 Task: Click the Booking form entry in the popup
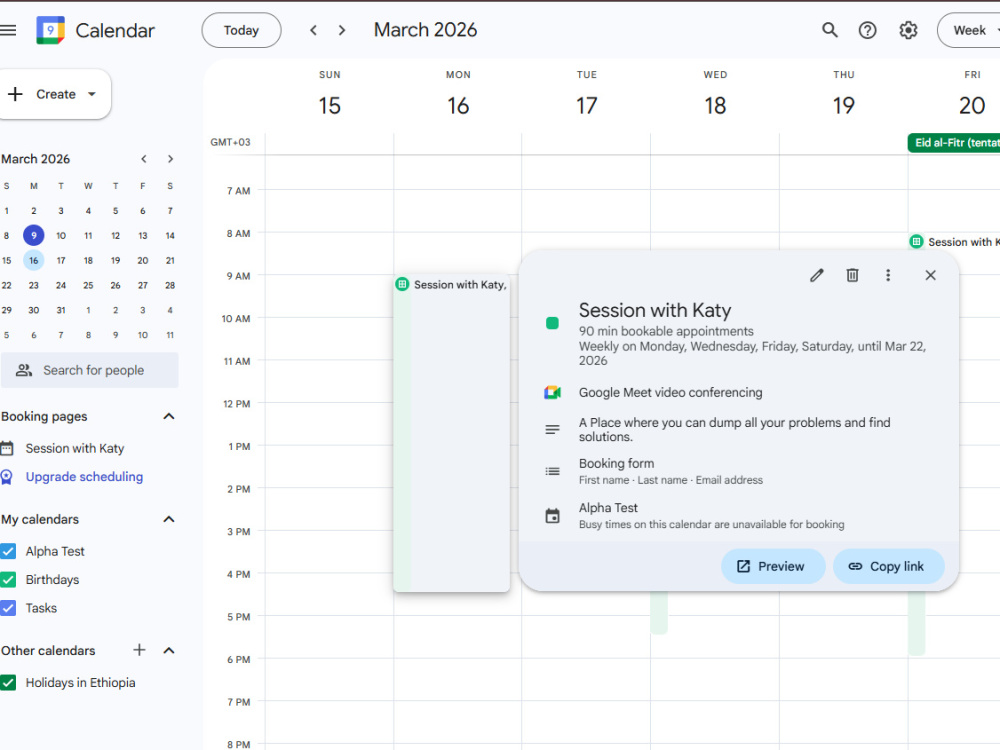670,471
